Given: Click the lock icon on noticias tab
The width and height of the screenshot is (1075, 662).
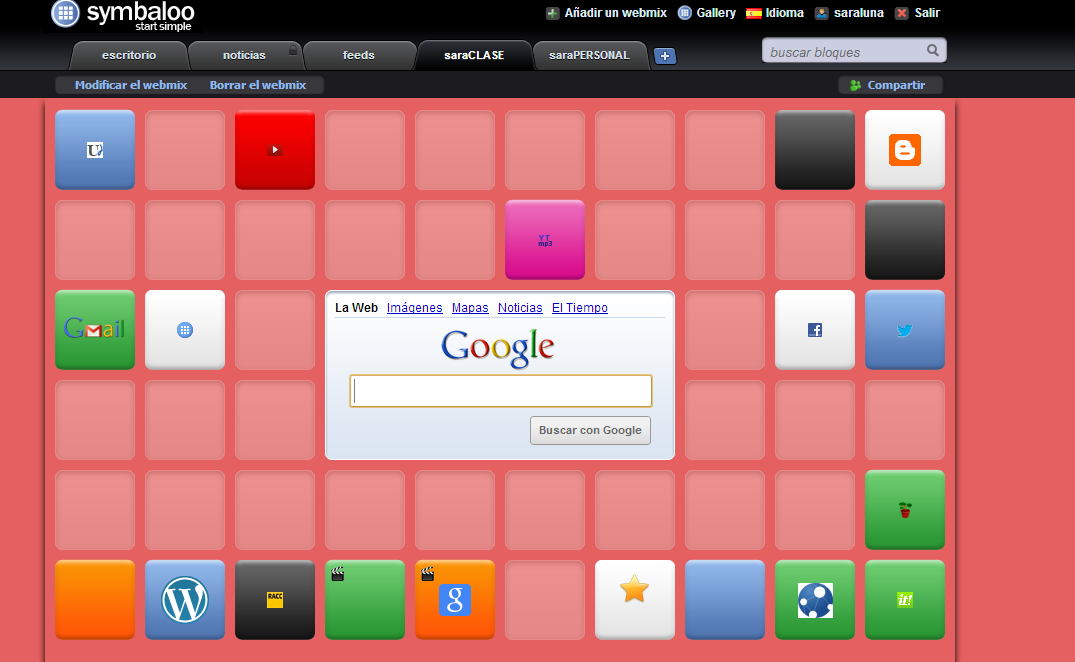Looking at the screenshot, I should click(293, 49).
